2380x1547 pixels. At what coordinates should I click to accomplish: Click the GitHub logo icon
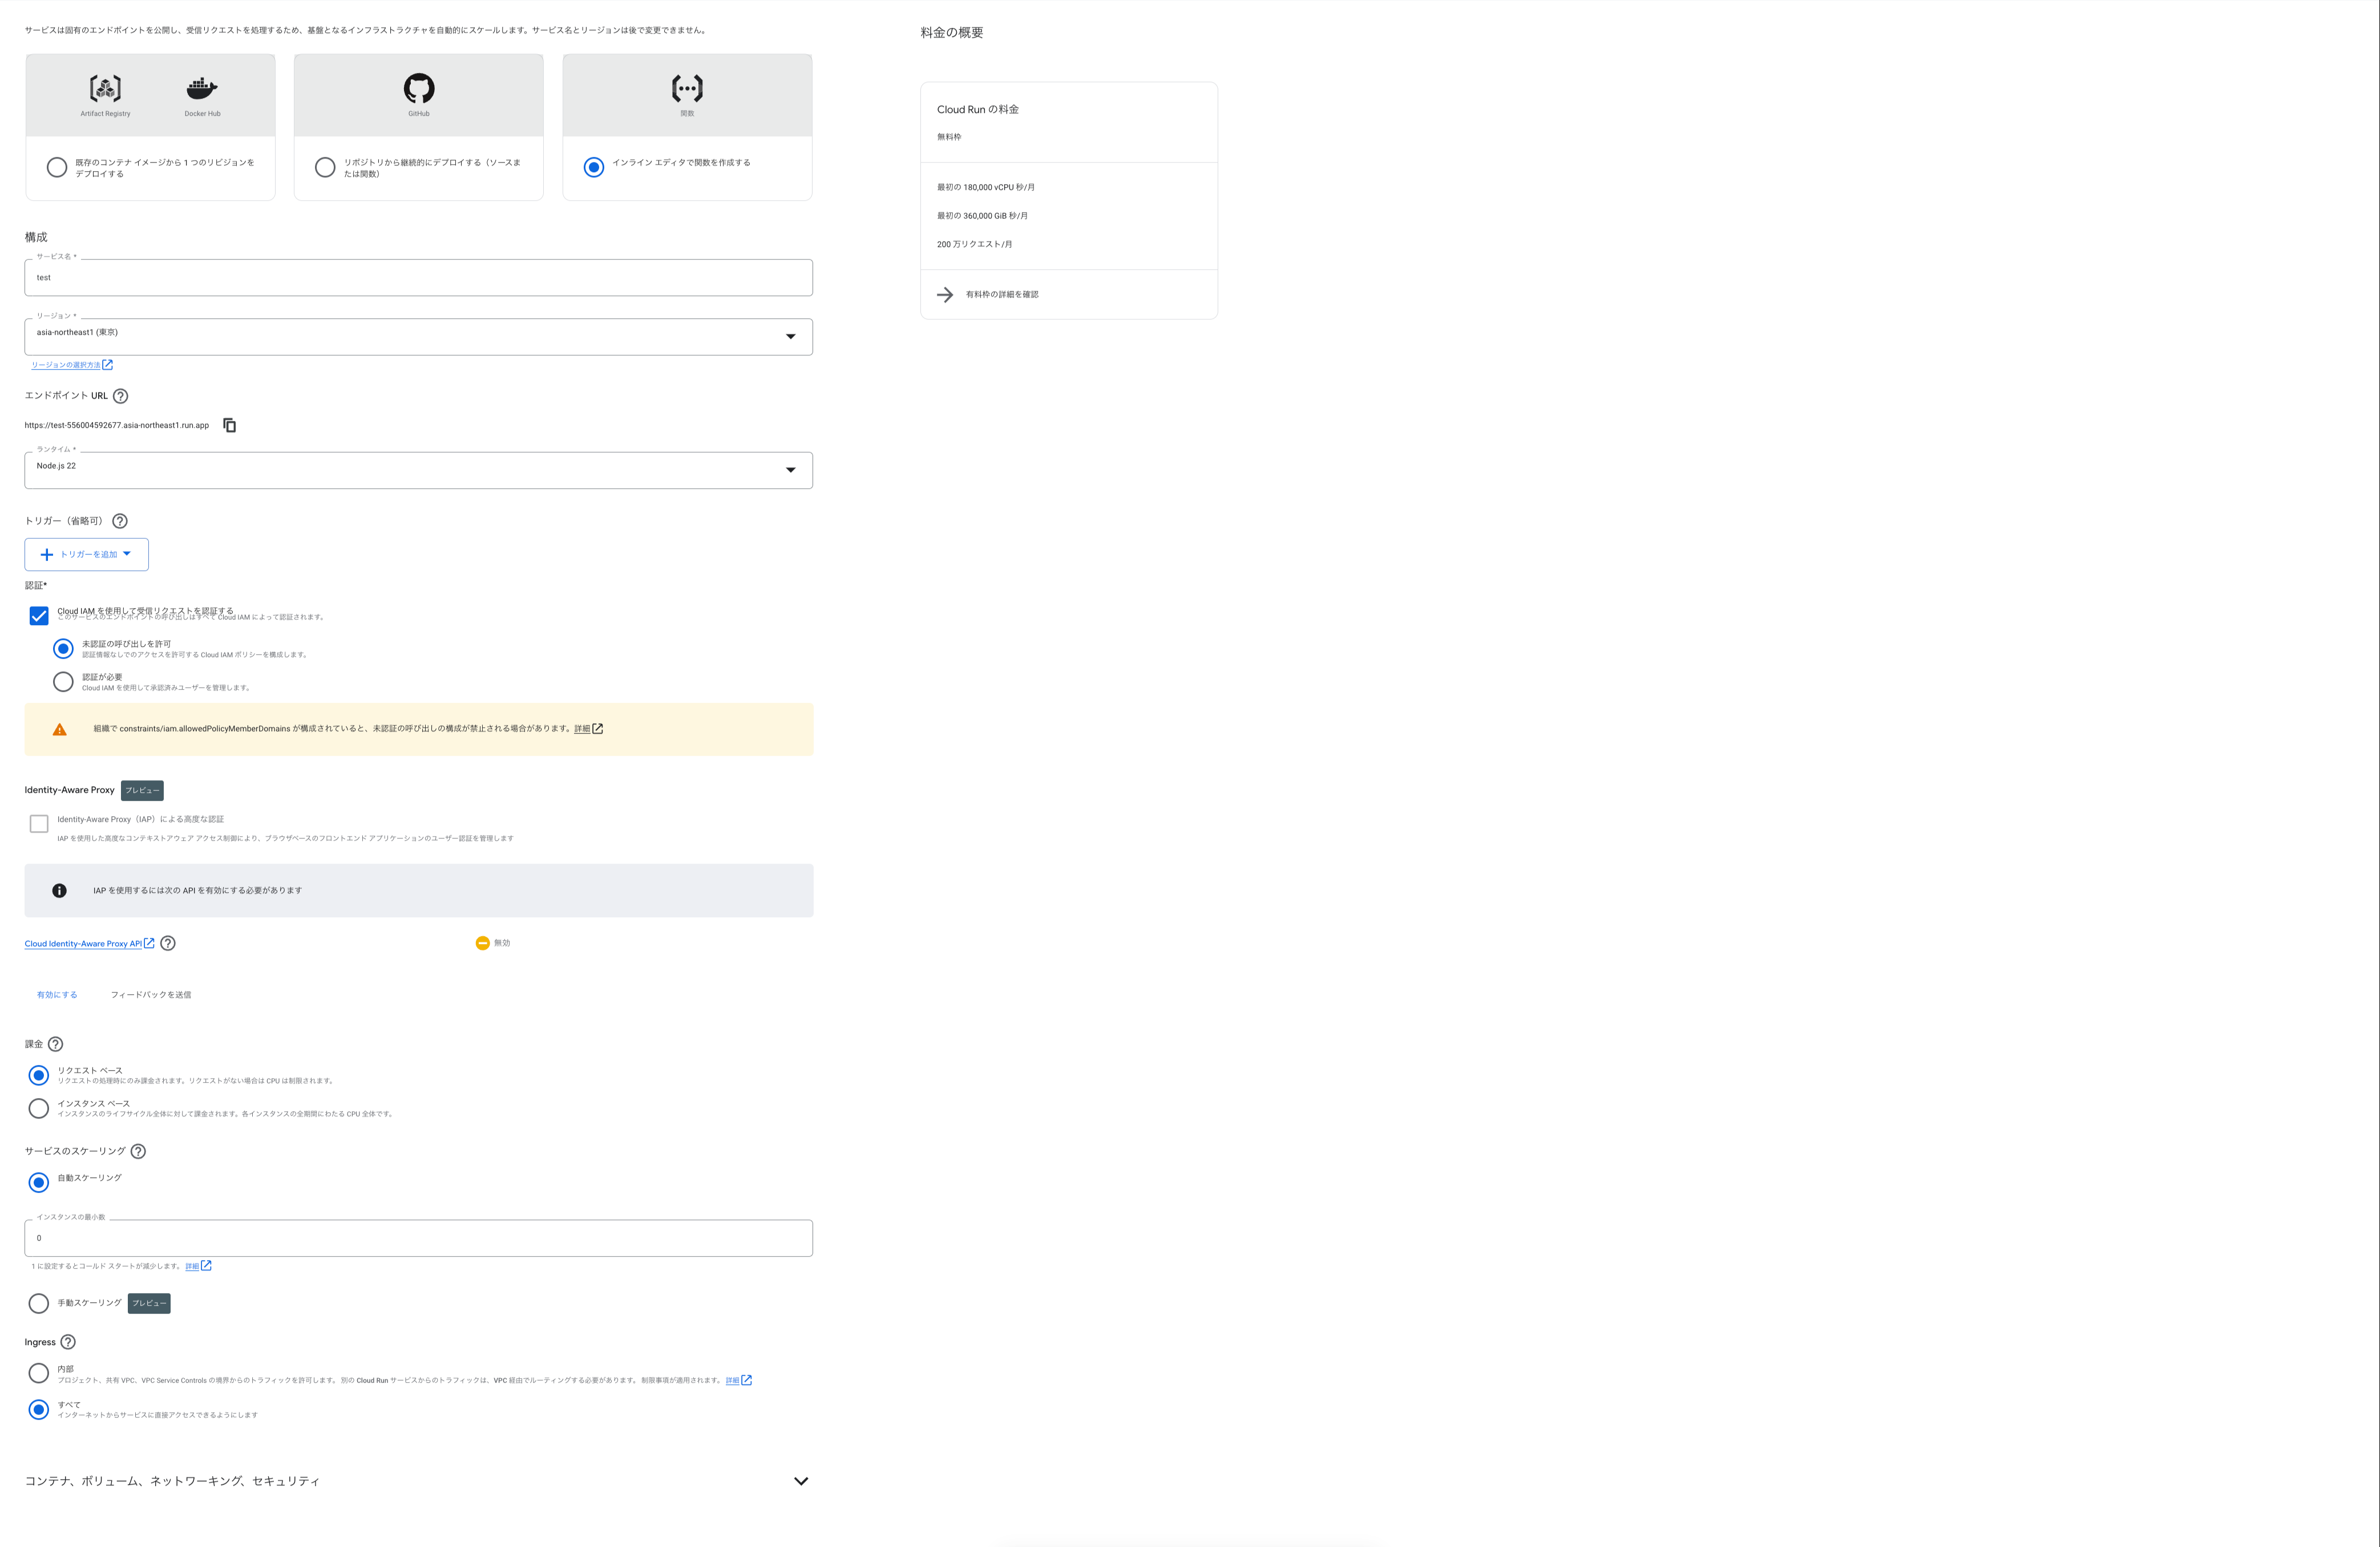point(419,88)
